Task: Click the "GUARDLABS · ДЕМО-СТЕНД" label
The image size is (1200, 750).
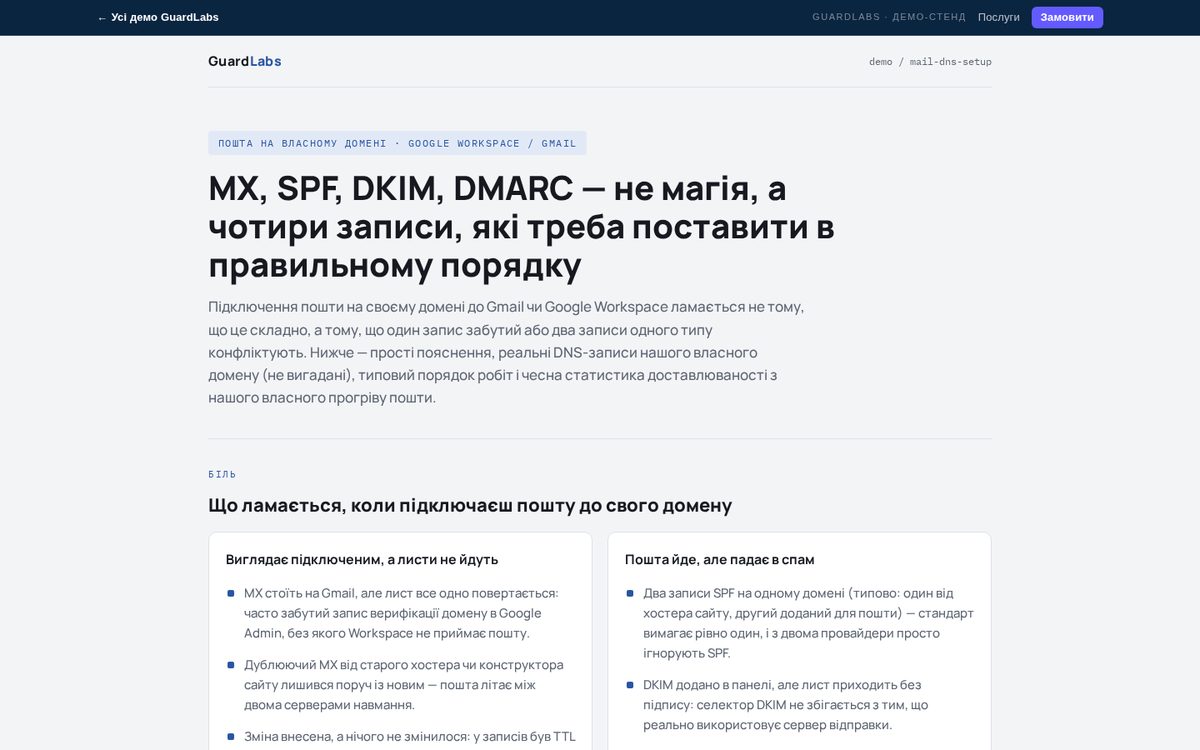Action: pos(889,17)
